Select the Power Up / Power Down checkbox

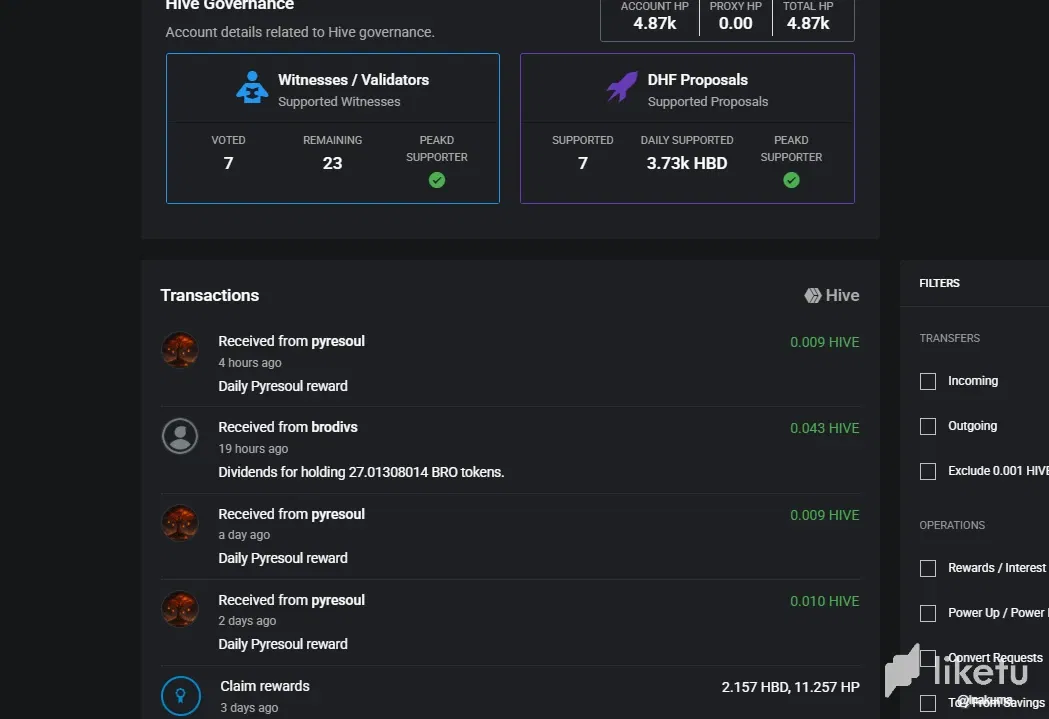[x=928, y=613]
